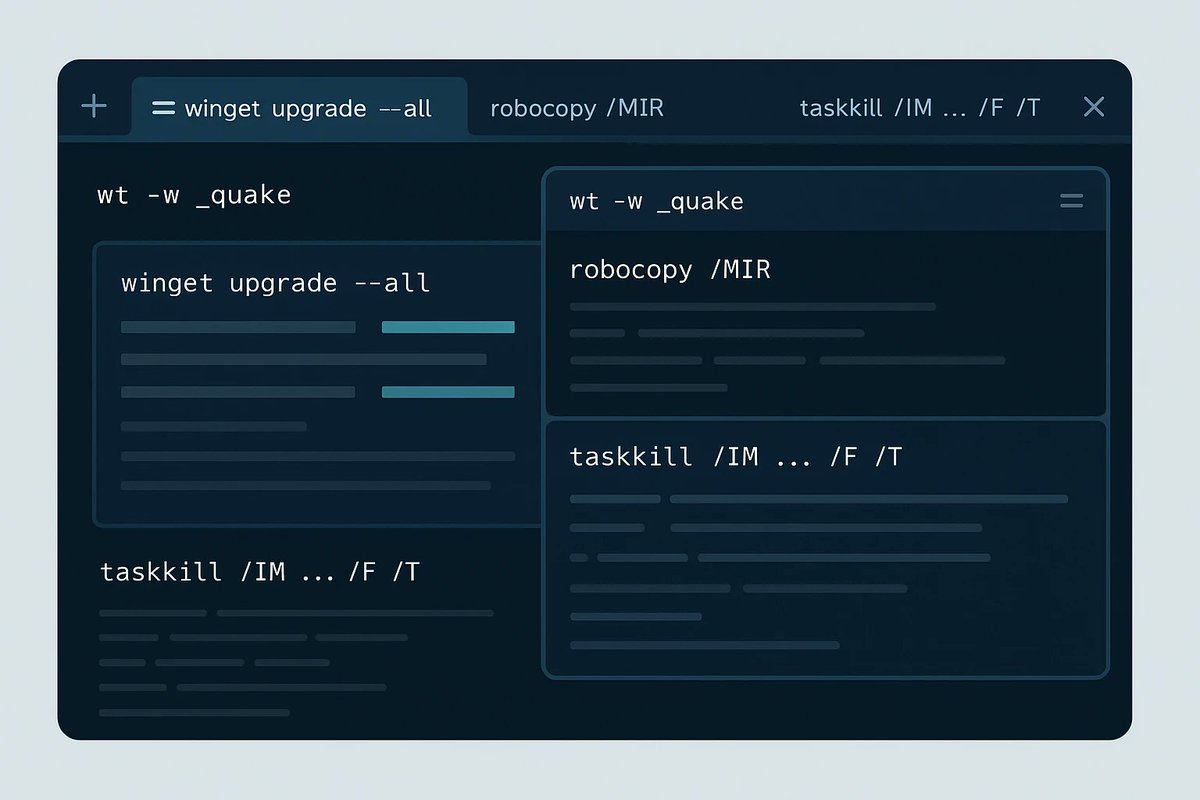Switch to the robocopy /MIR tab
This screenshot has height=800, width=1200.
coord(577,108)
